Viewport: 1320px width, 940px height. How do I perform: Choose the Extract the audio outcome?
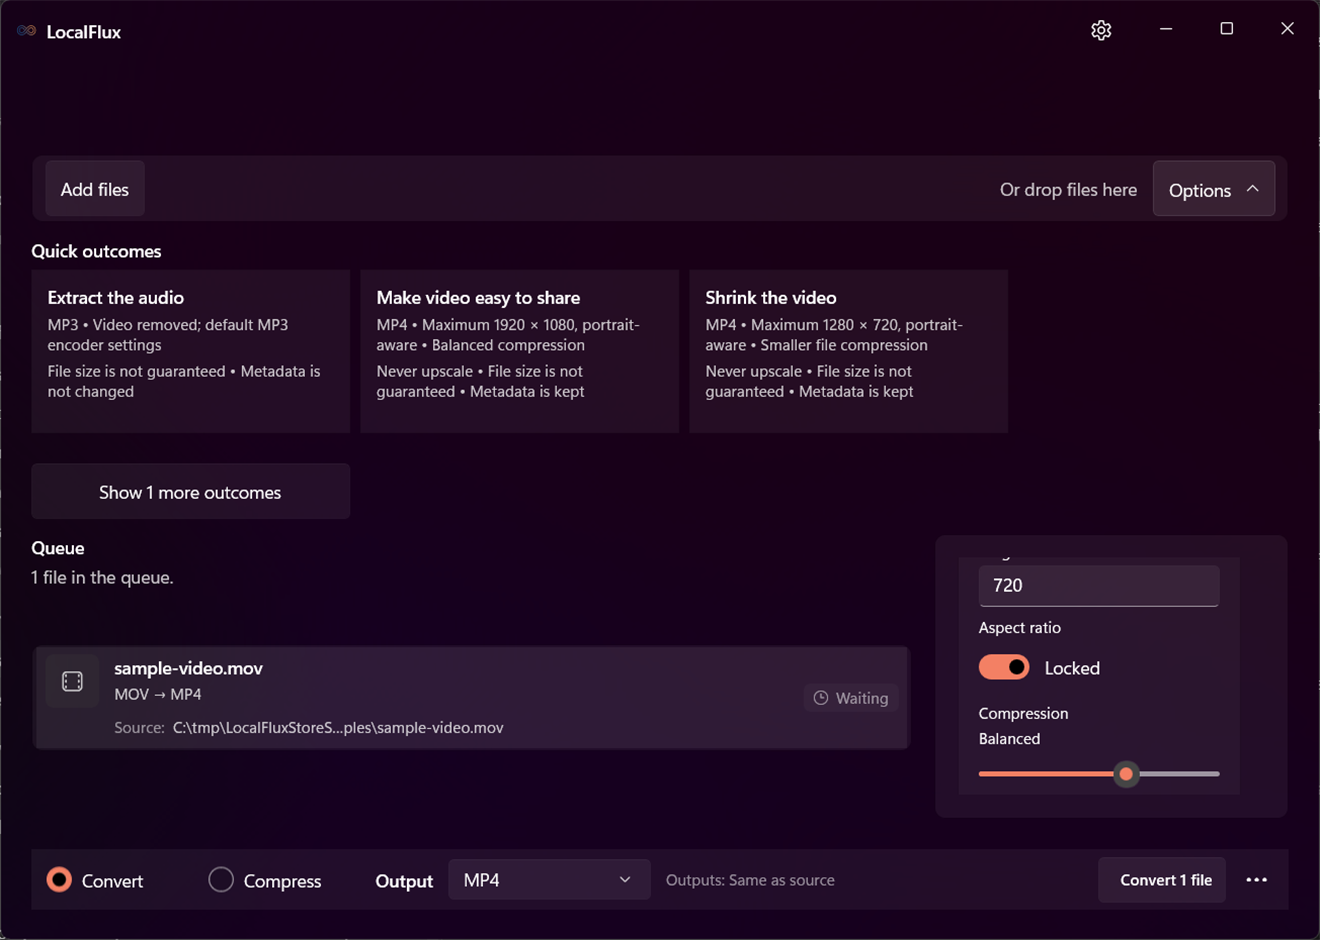tap(190, 351)
